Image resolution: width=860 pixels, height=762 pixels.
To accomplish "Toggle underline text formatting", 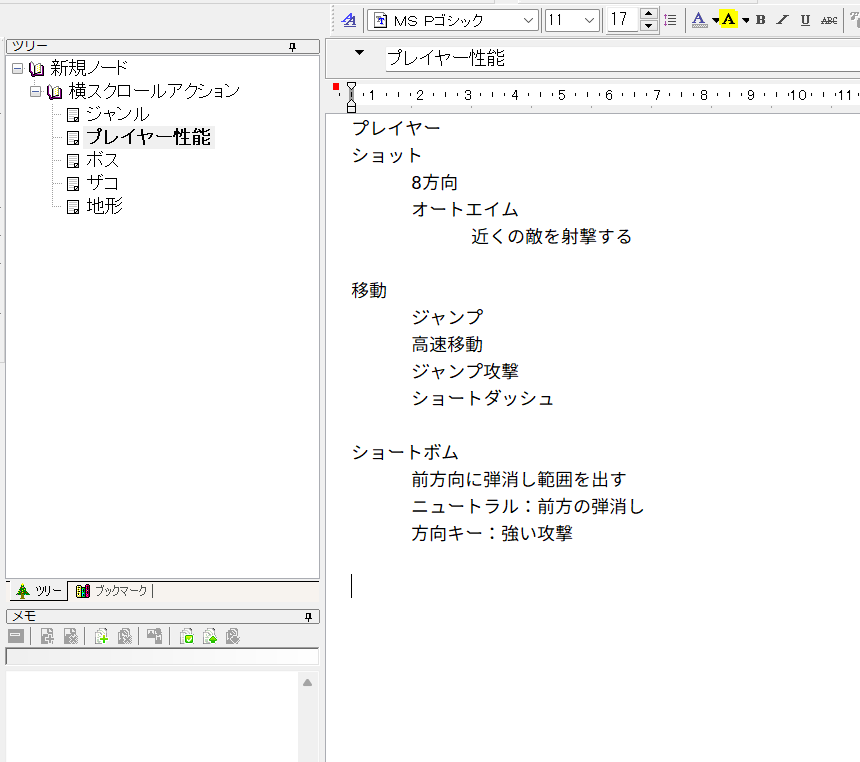I will (805, 20).
